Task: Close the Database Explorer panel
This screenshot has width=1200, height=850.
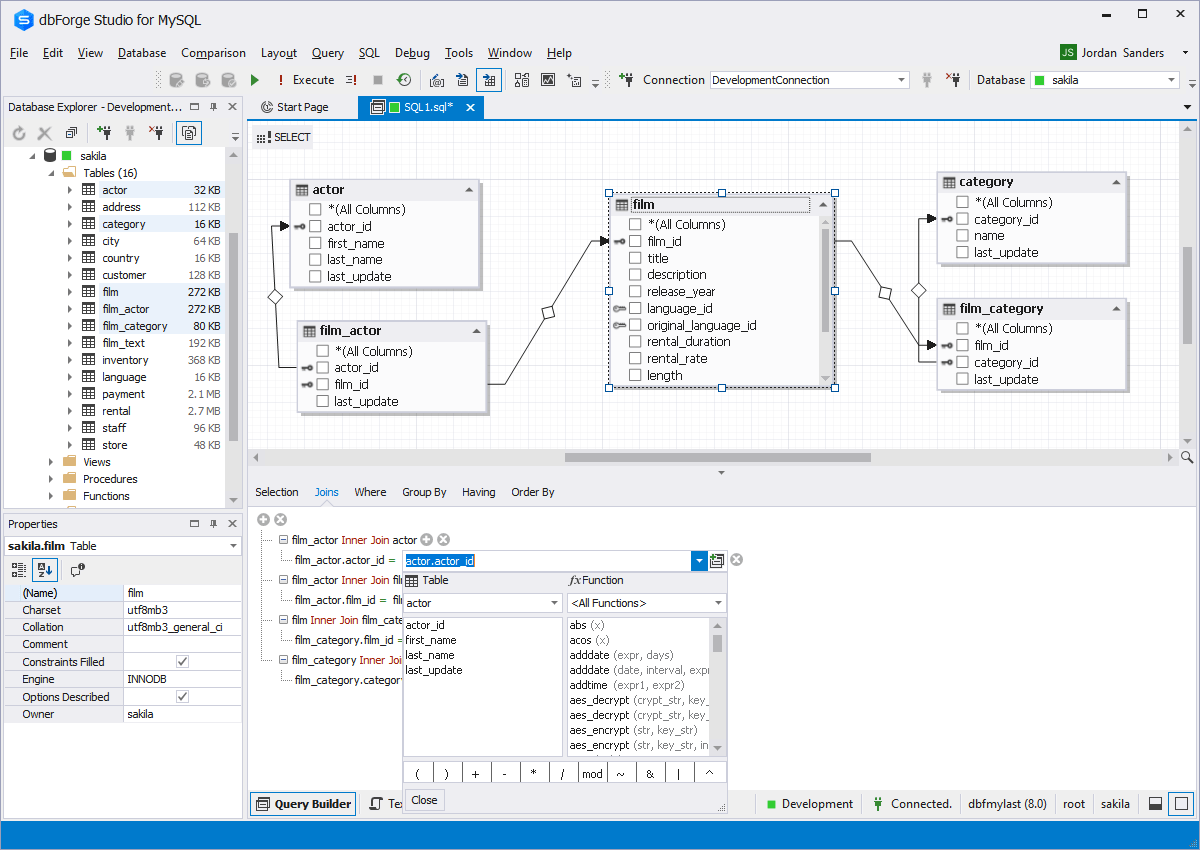Action: click(232, 107)
